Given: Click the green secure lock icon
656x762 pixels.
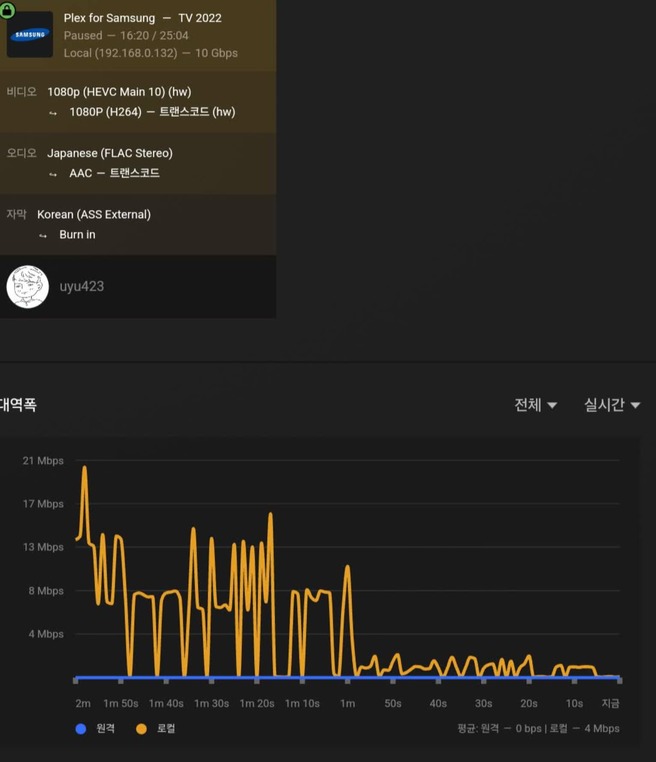Looking at the screenshot, I should pos(7,9).
